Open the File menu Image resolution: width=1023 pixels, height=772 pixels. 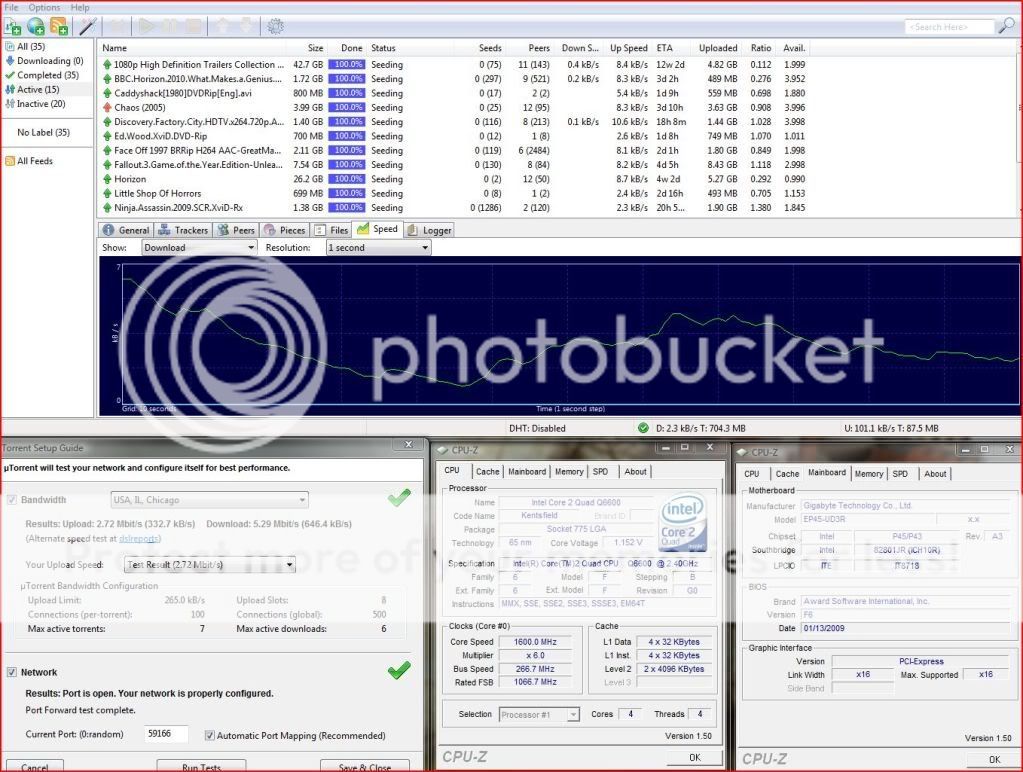pyautogui.click(x=11, y=7)
